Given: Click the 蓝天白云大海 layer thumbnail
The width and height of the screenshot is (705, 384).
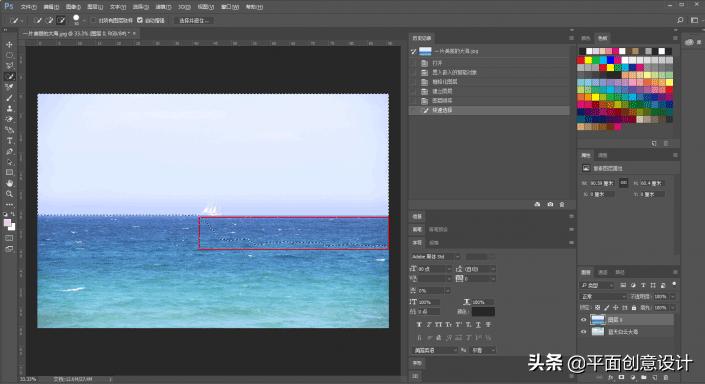Looking at the screenshot, I should (598, 332).
